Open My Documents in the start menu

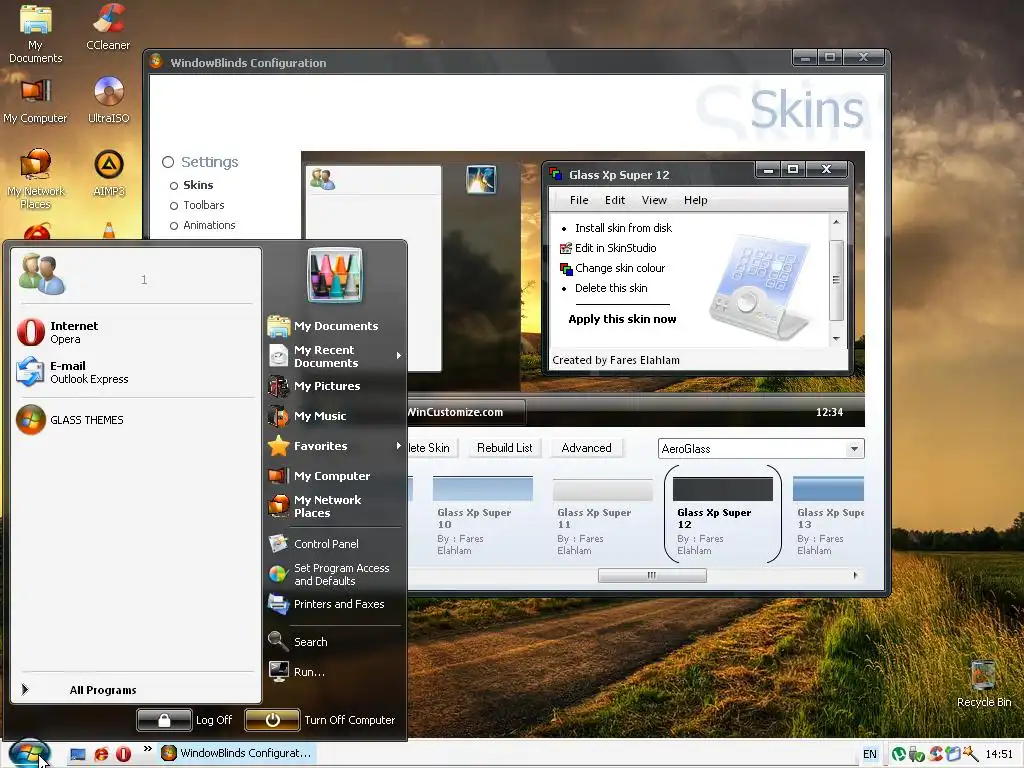(x=335, y=326)
